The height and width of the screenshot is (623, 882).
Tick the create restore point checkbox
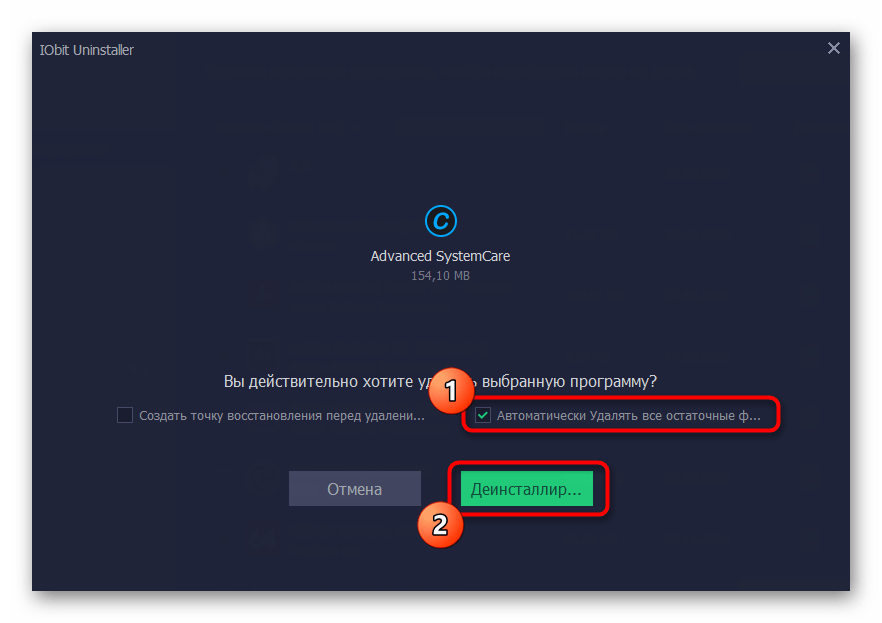click(125, 415)
